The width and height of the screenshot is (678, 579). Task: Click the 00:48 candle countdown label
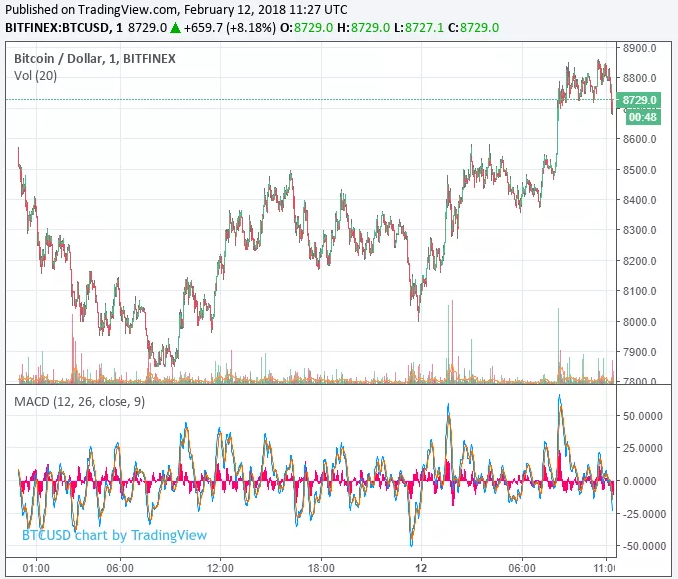(x=643, y=117)
